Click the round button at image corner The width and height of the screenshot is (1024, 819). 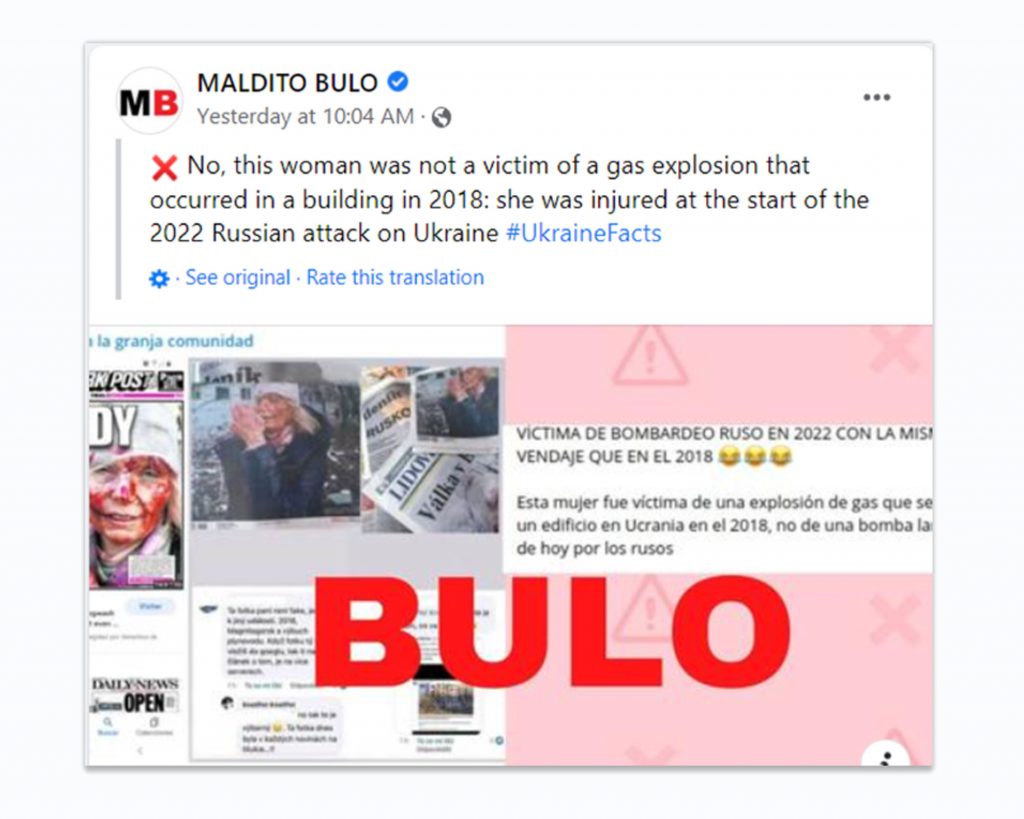[886, 756]
